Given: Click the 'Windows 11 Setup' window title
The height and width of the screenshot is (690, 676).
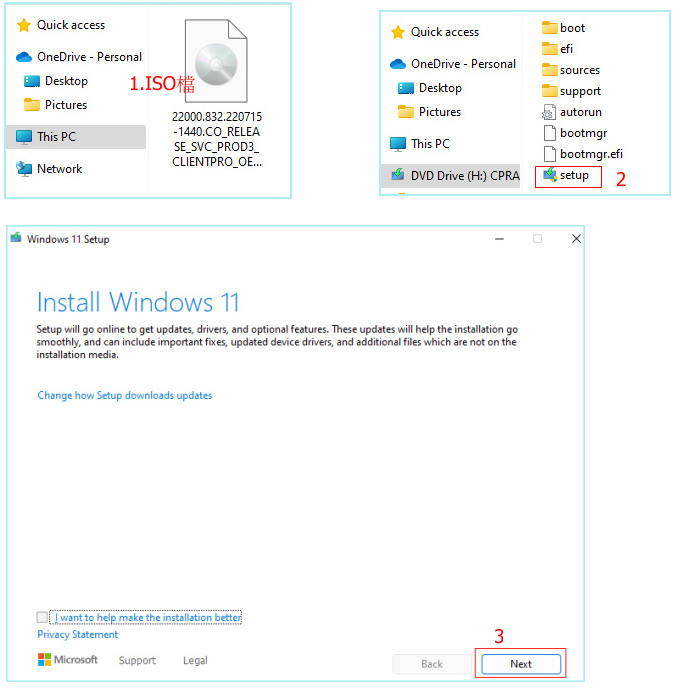Looking at the screenshot, I should (68, 239).
